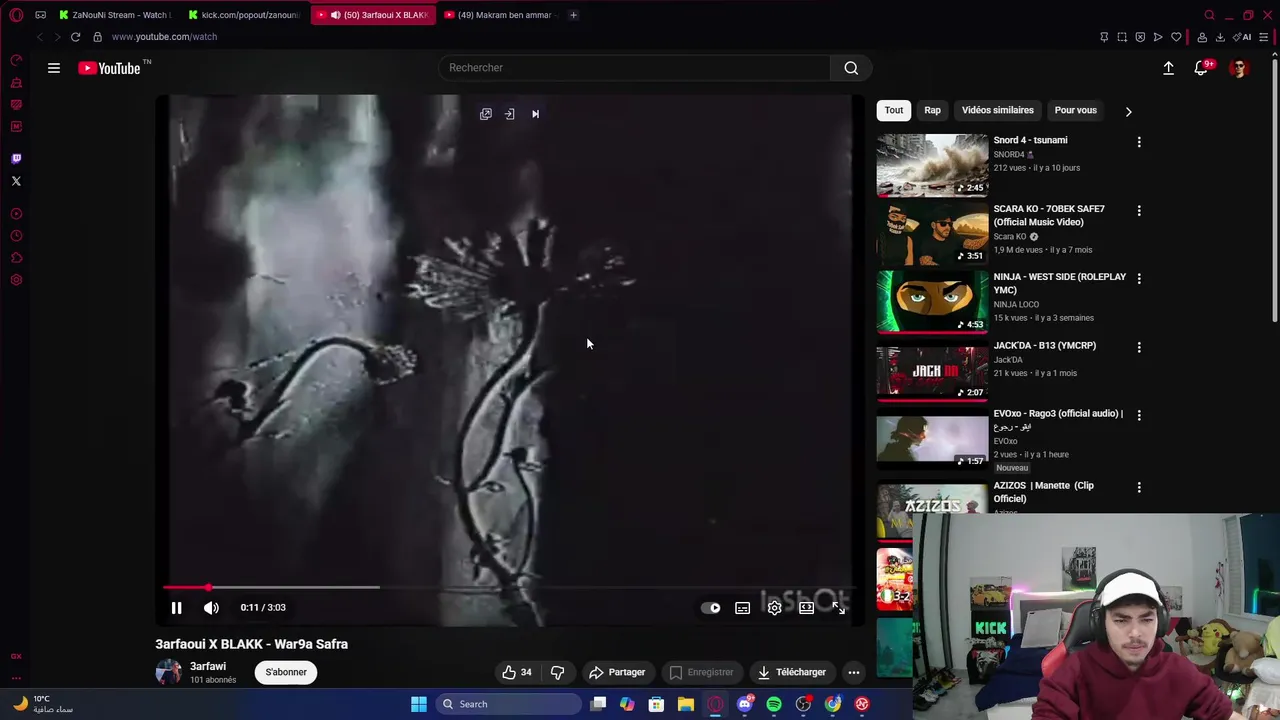The image size is (1280, 720).
Task: Open options menu for JACK'DA - B13
Action: [x=1139, y=347]
